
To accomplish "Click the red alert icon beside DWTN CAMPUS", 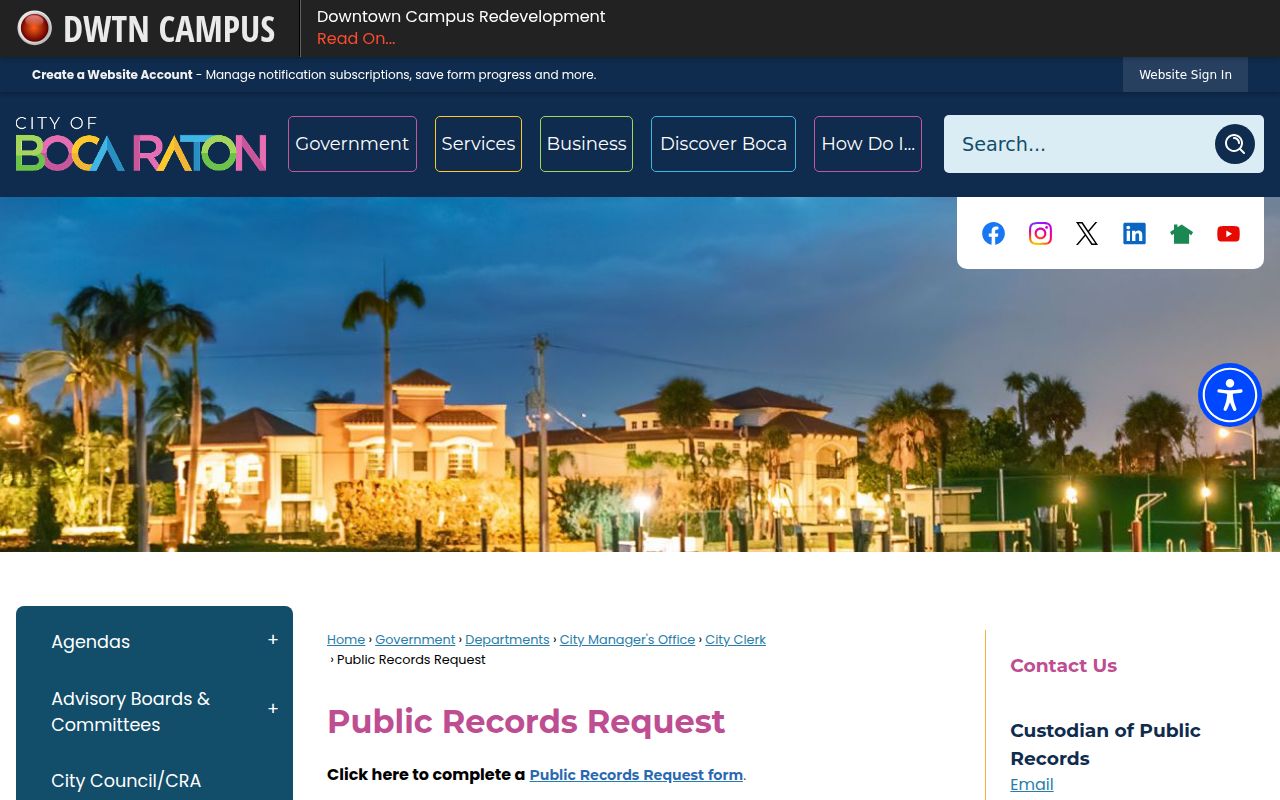I will click(34, 28).
